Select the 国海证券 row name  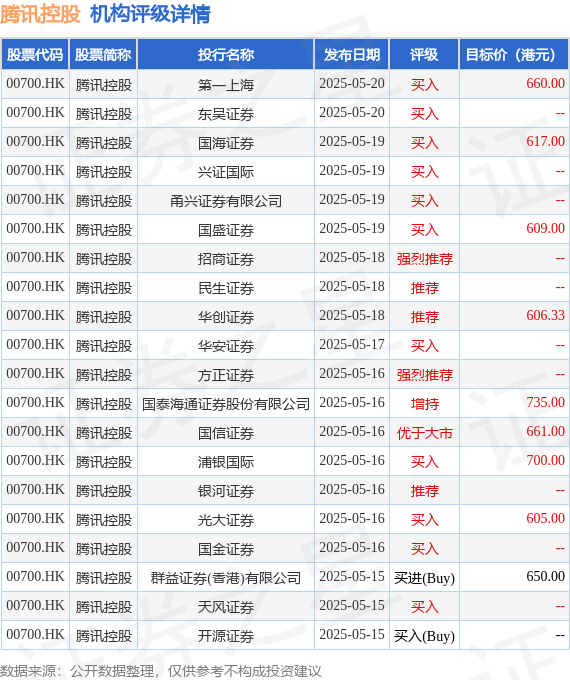tap(226, 143)
